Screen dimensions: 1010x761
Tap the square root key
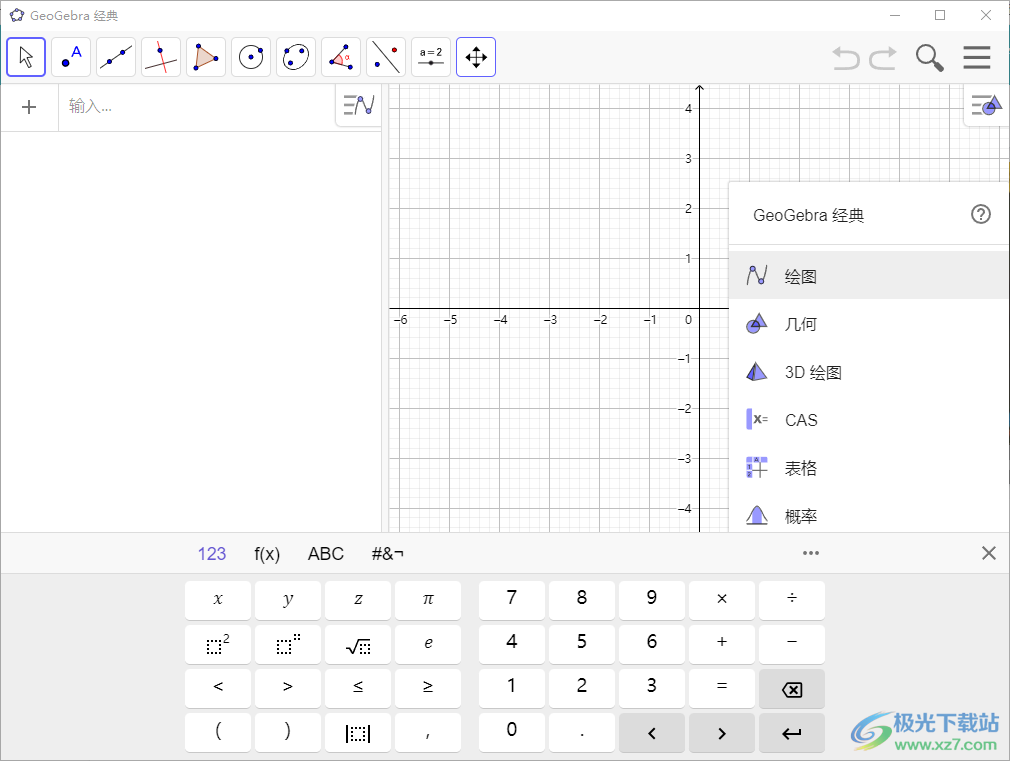click(x=358, y=644)
